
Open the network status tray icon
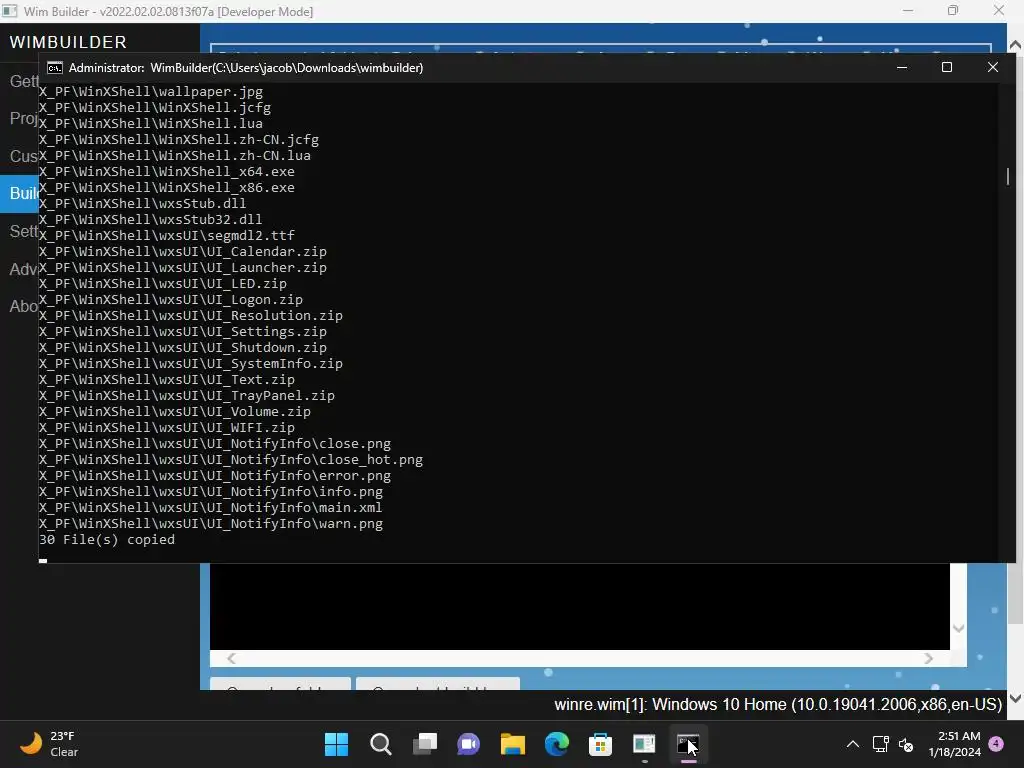(x=880, y=744)
